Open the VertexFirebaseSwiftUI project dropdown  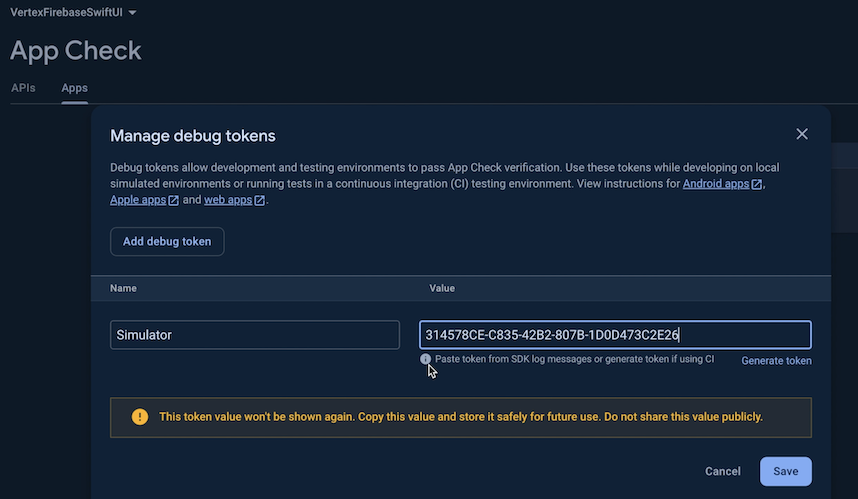[73, 12]
